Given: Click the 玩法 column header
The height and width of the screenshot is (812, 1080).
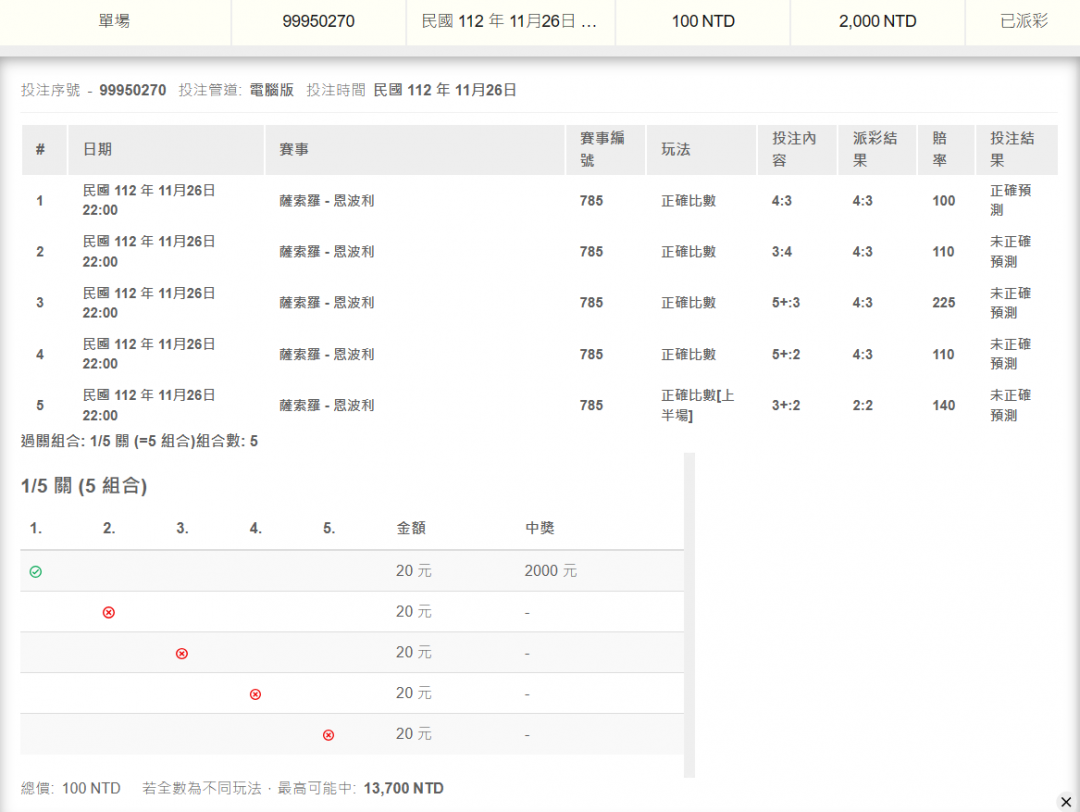Looking at the screenshot, I should [701, 149].
